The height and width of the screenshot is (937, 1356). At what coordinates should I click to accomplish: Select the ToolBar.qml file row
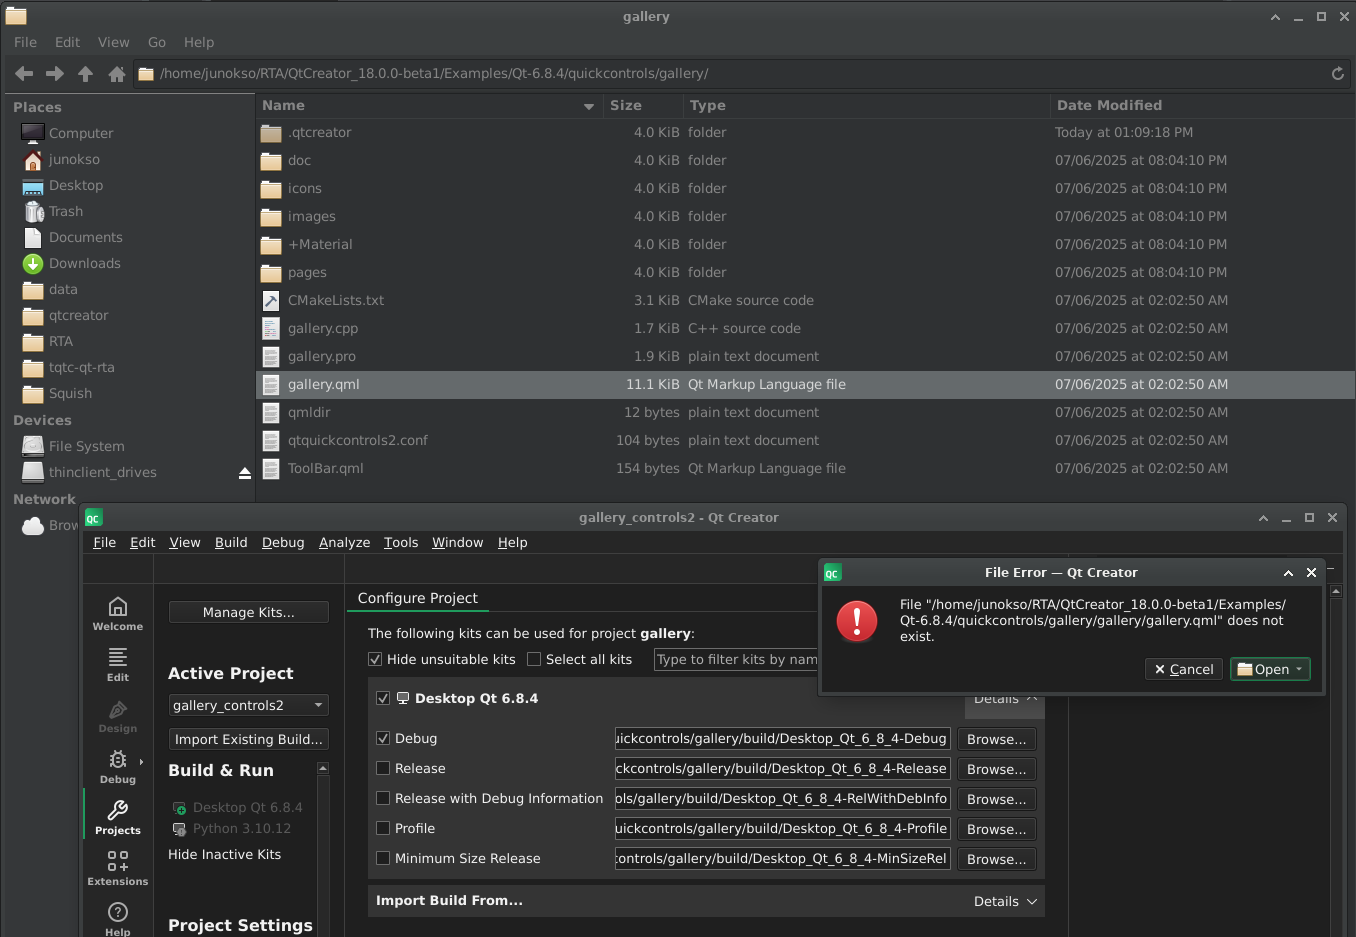pyautogui.click(x=805, y=468)
